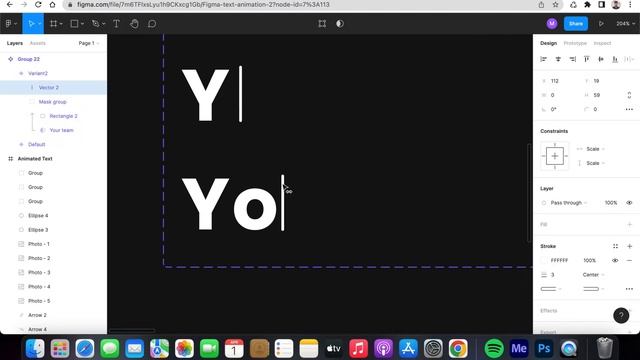Open the help question mark button
The height and width of the screenshot is (360, 640).
621,315
